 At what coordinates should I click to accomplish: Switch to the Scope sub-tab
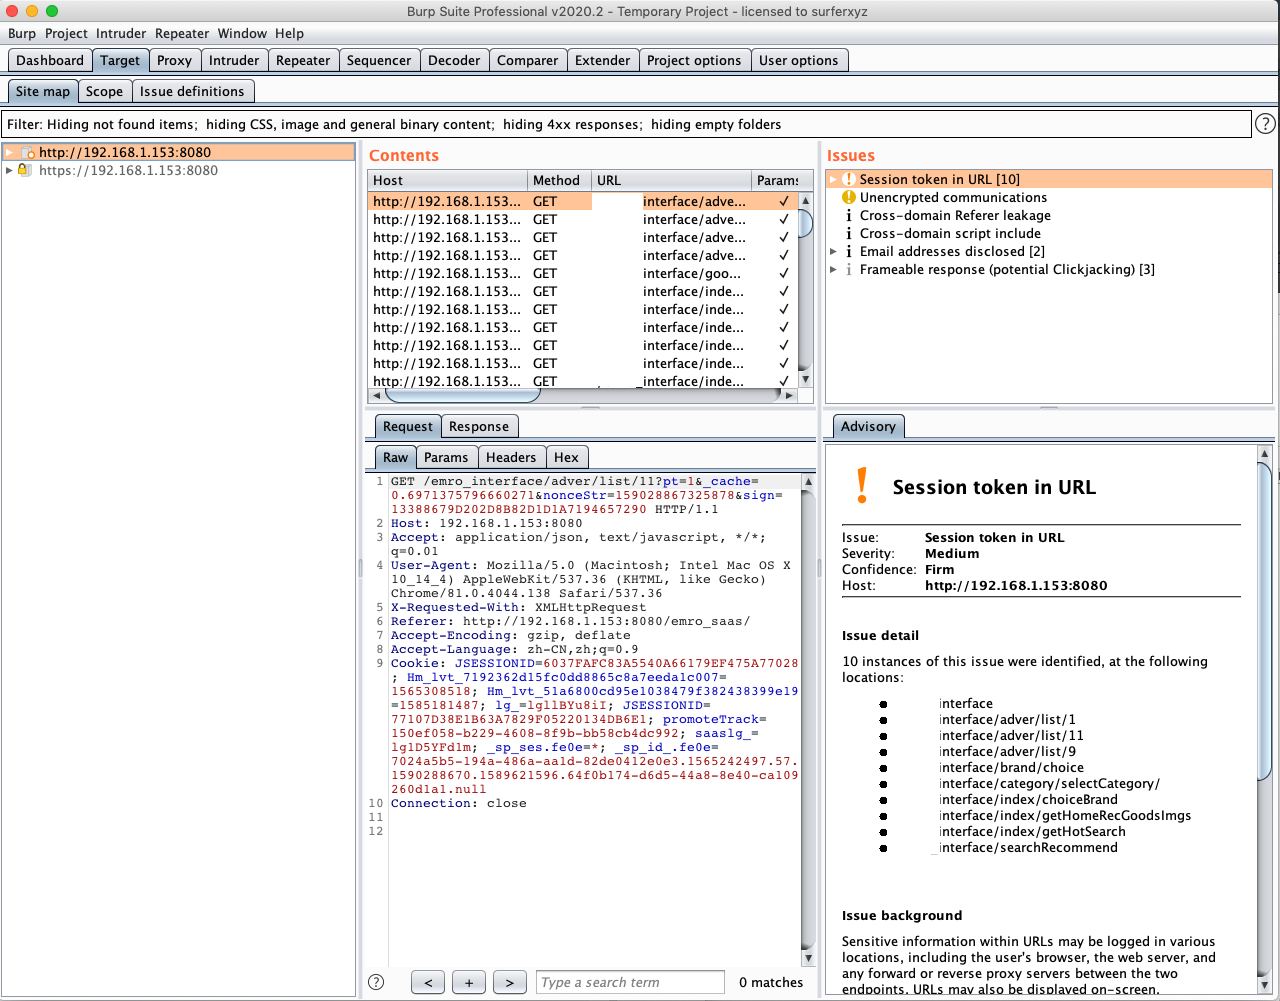pyautogui.click(x=104, y=91)
